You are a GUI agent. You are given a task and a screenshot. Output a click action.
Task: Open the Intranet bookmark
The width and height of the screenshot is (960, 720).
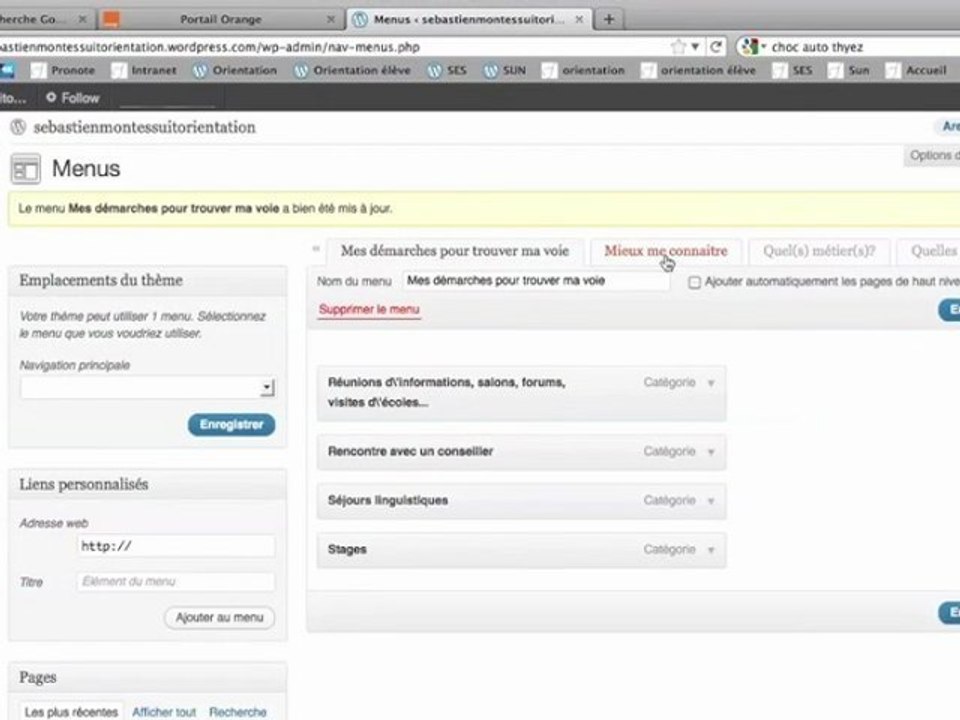point(144,70)
